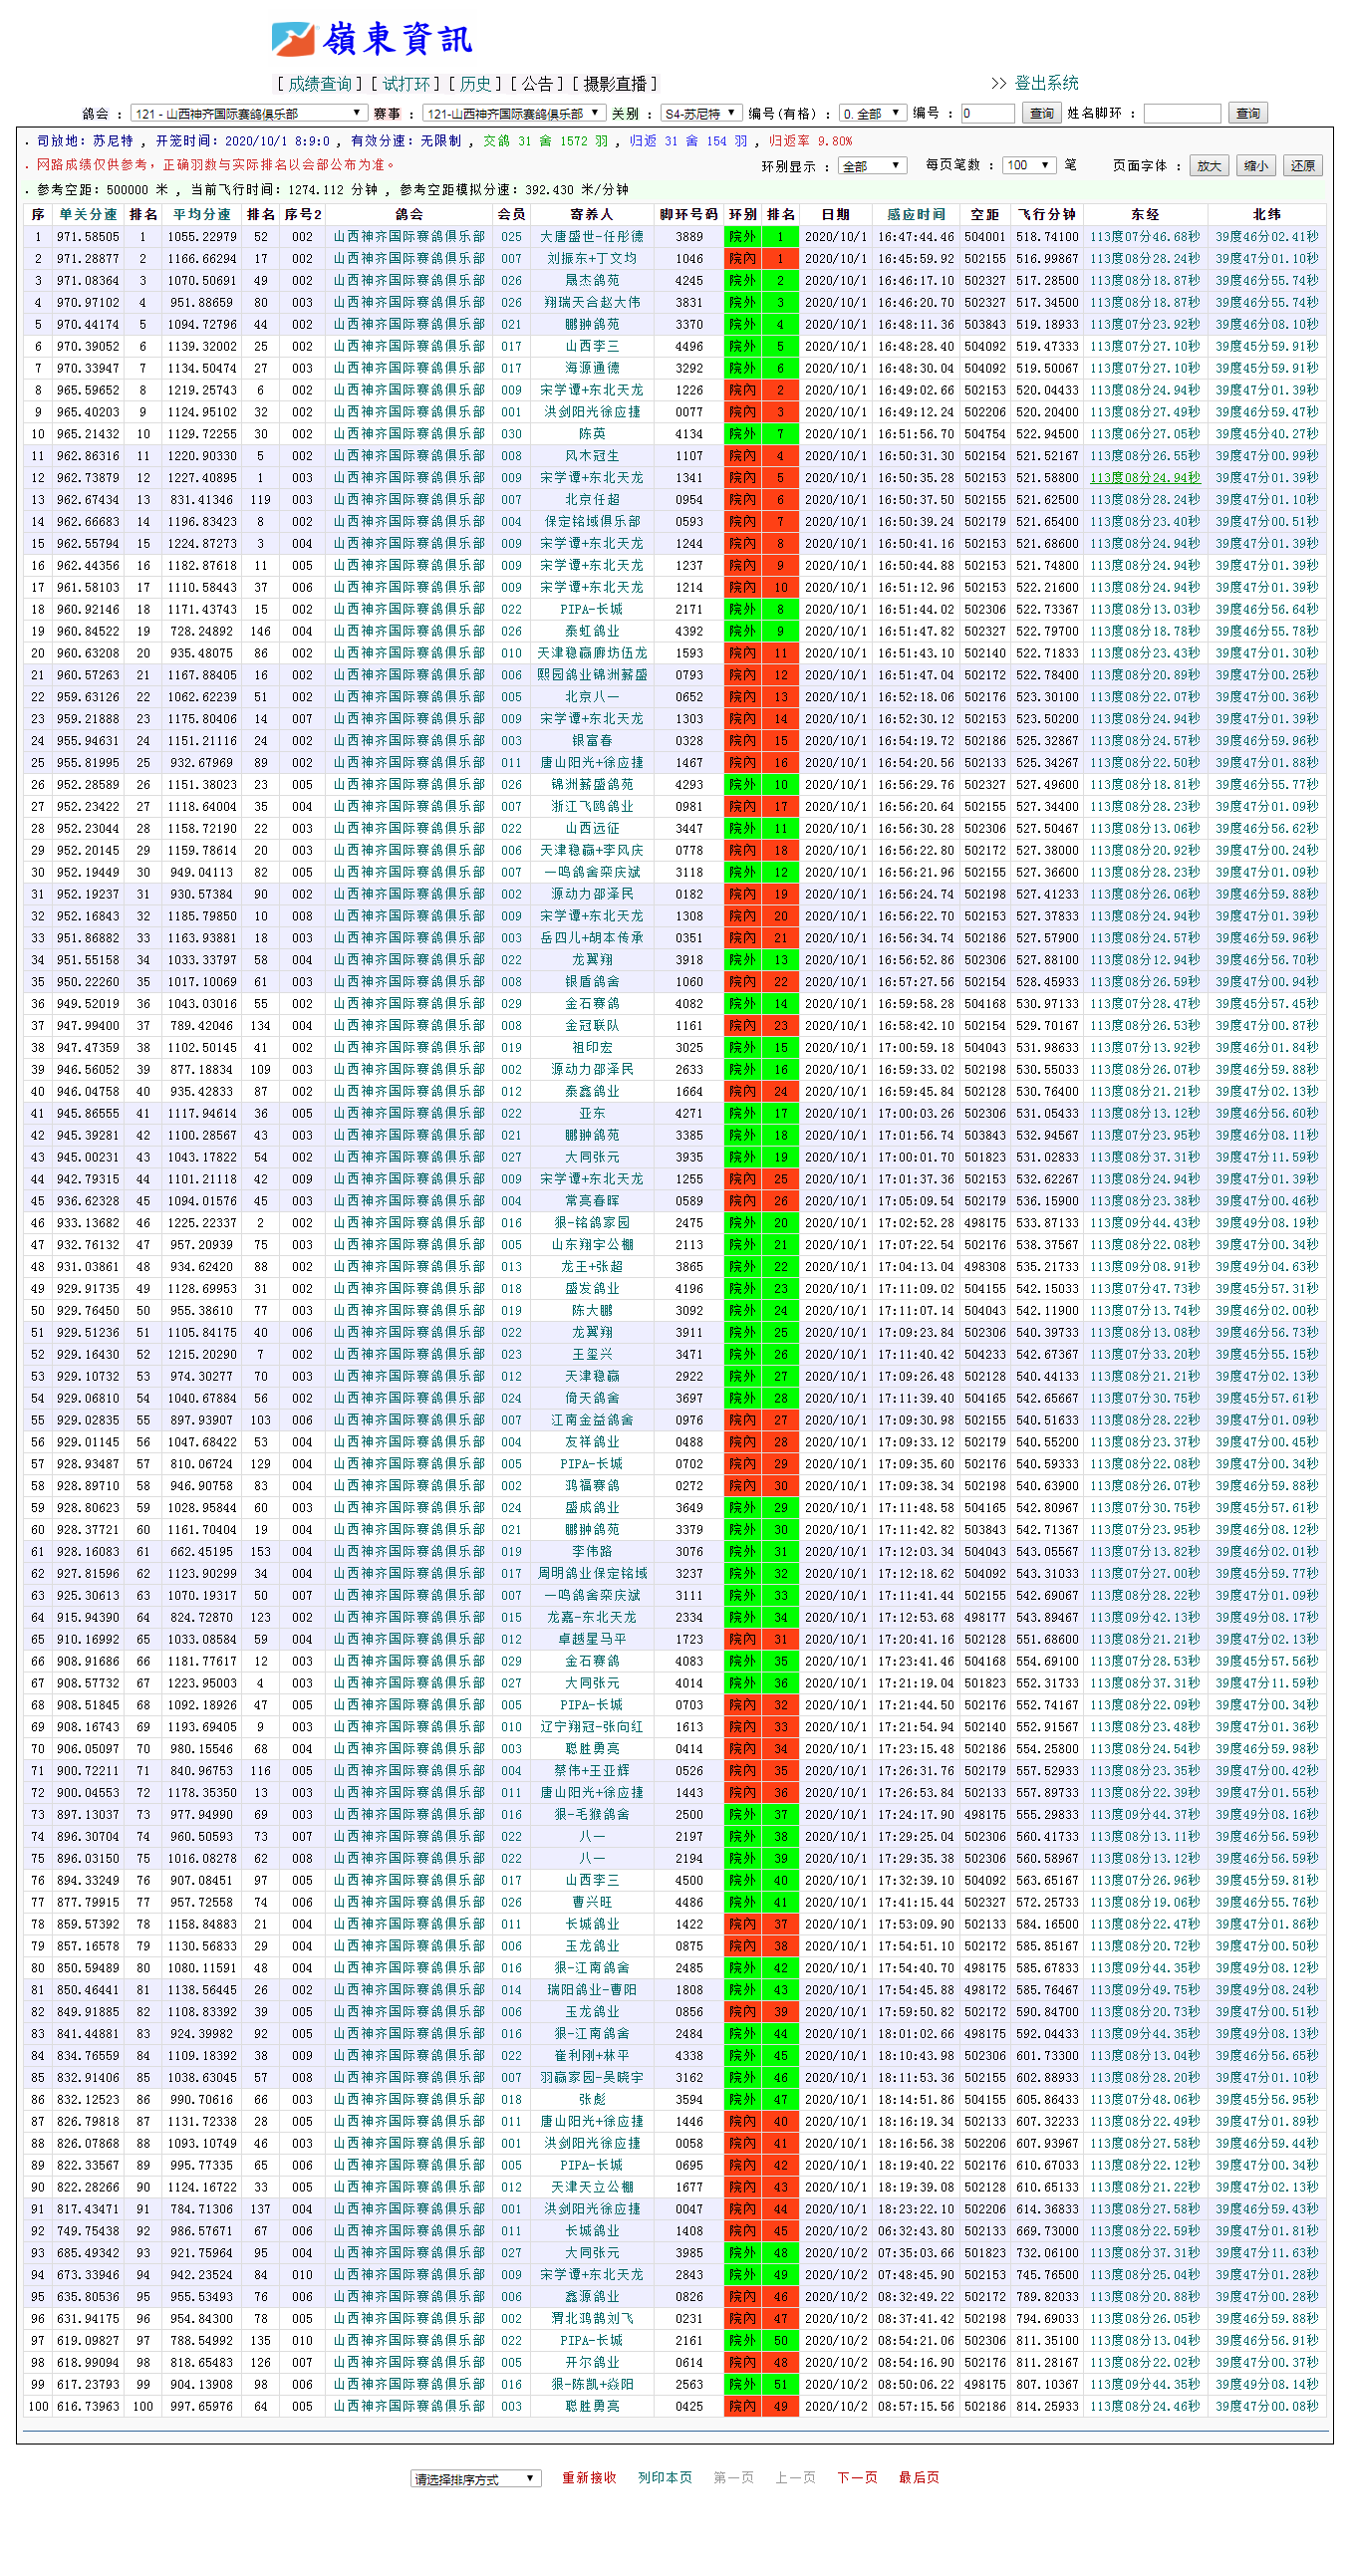This screenshot has height=2576, width=1350.
Task: Open the 关别 S4-苏尼特 dropdown
Action: click(701, 113)
